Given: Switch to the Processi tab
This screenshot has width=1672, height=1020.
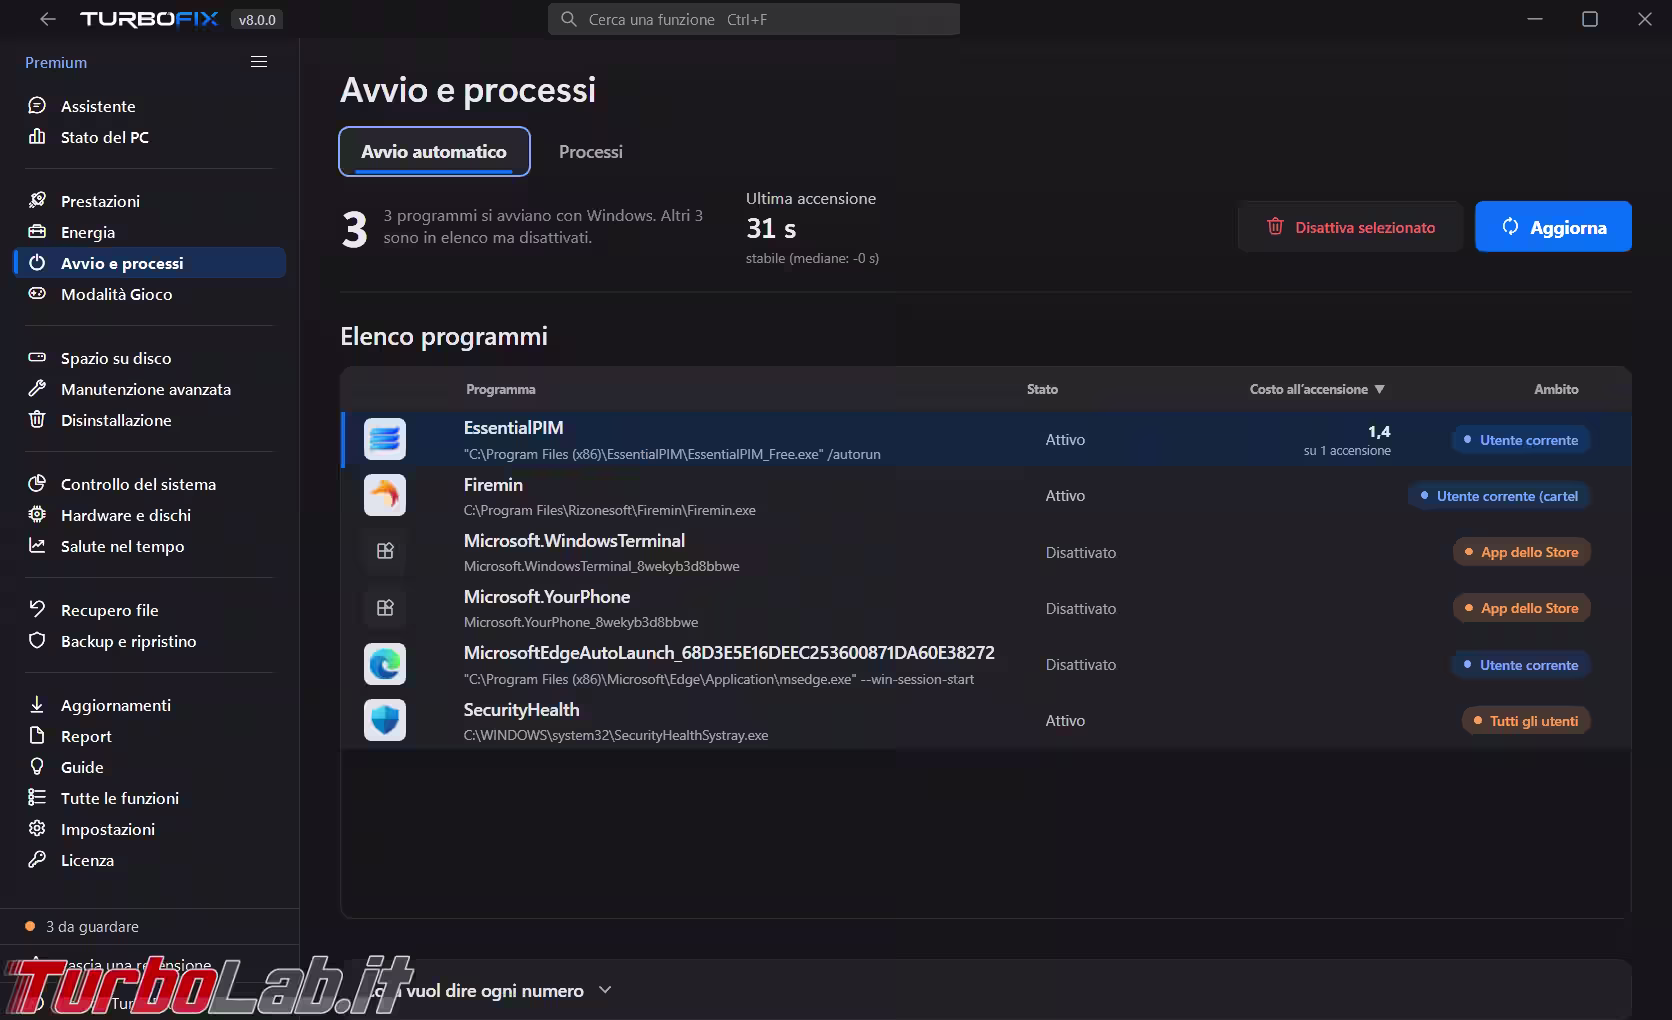Looking at the screenshot, I should [x=591, y=152].
